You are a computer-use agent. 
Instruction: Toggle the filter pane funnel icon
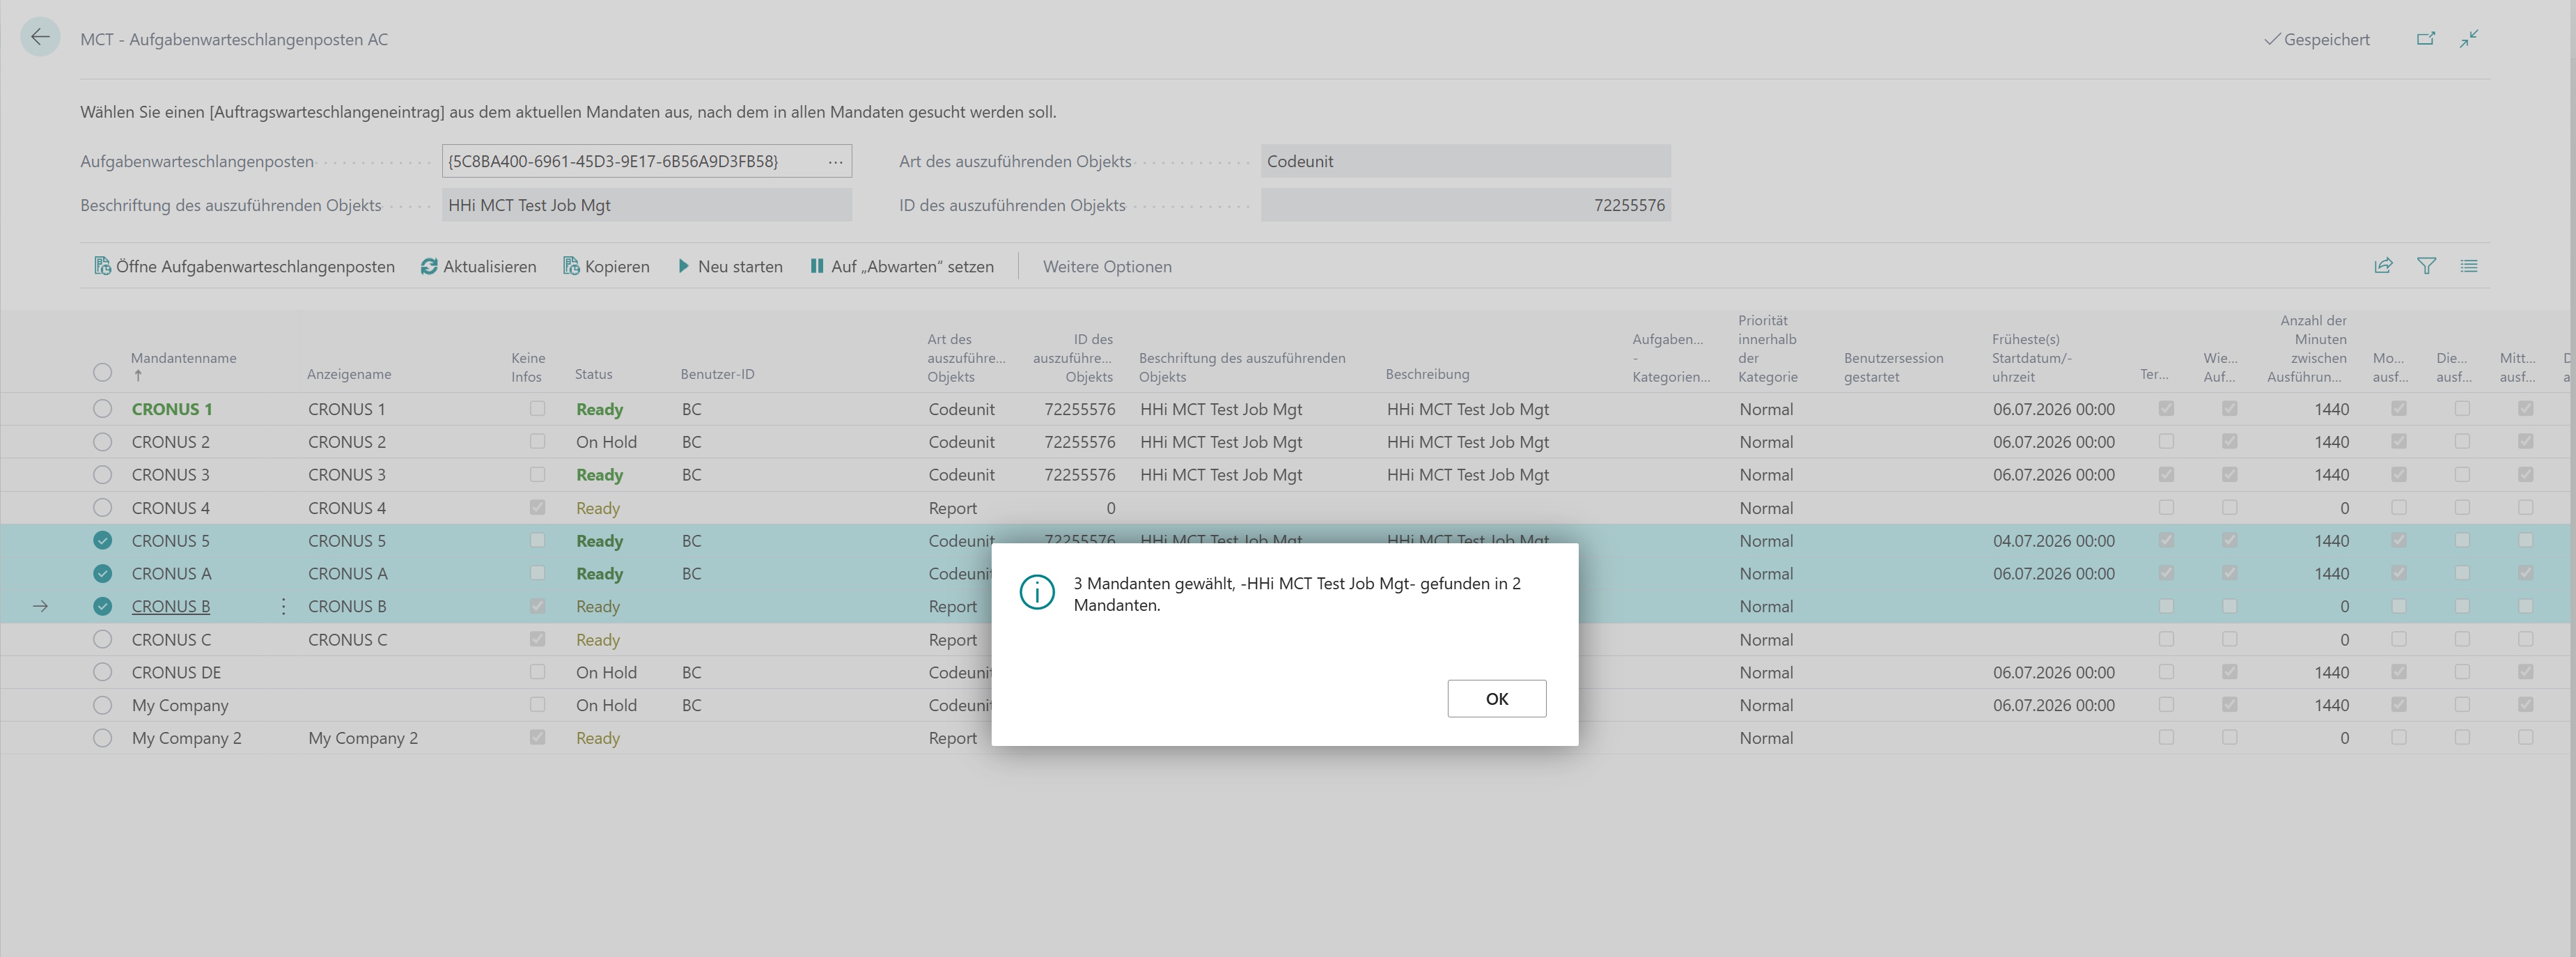pyautogui.click(x=2426, y=266)
